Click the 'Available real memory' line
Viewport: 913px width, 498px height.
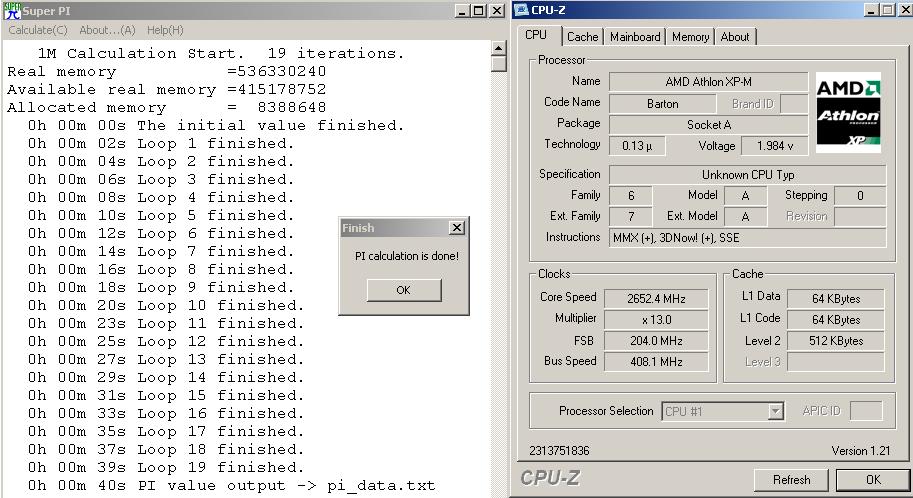tap(167, 90)
